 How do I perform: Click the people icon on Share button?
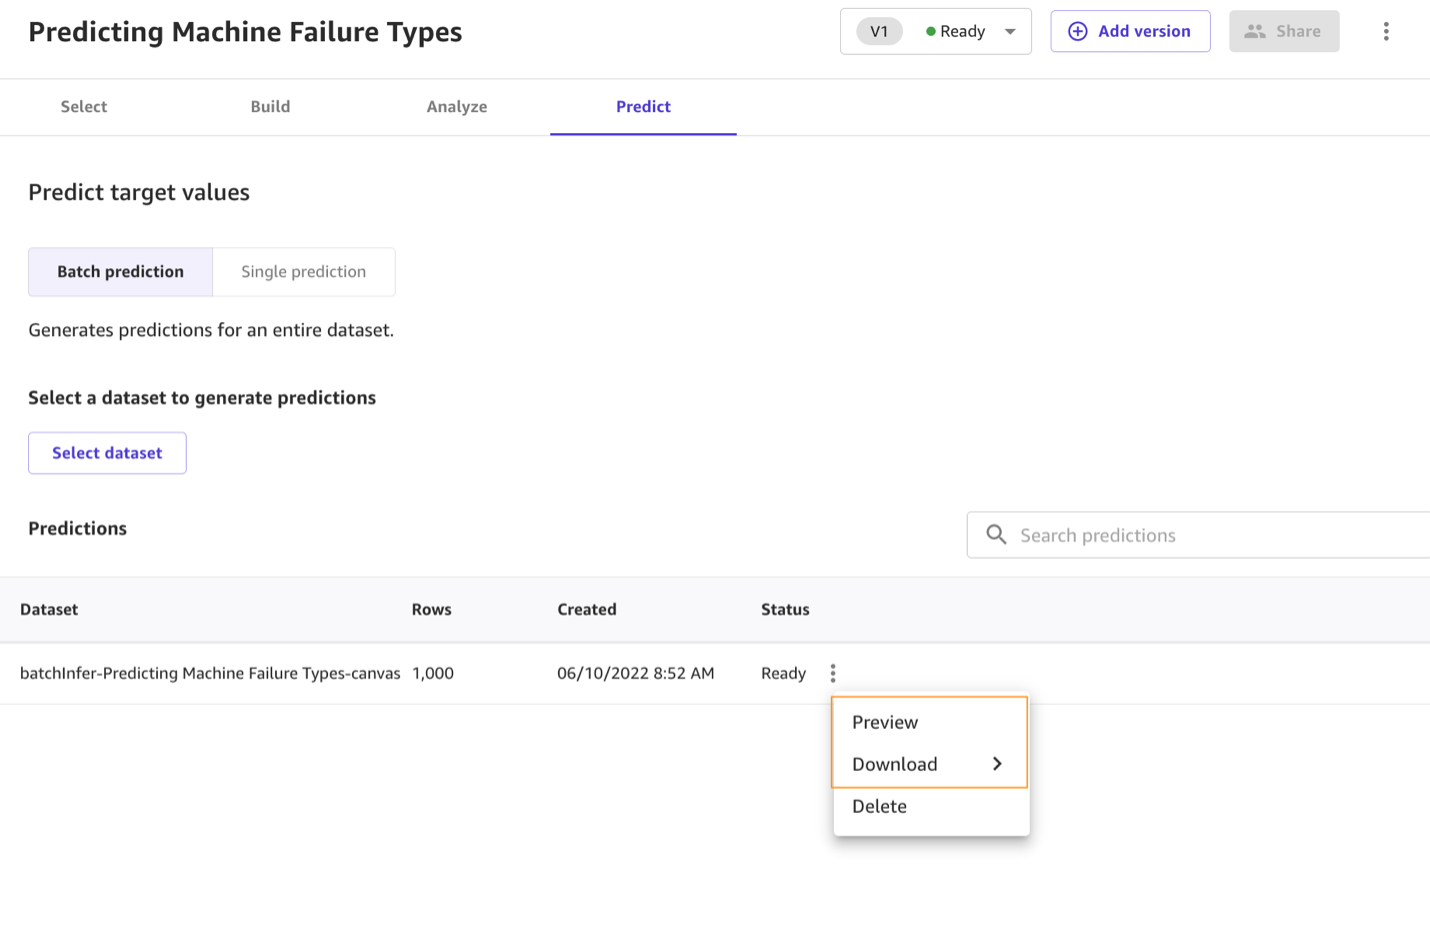click(1254, 31)
